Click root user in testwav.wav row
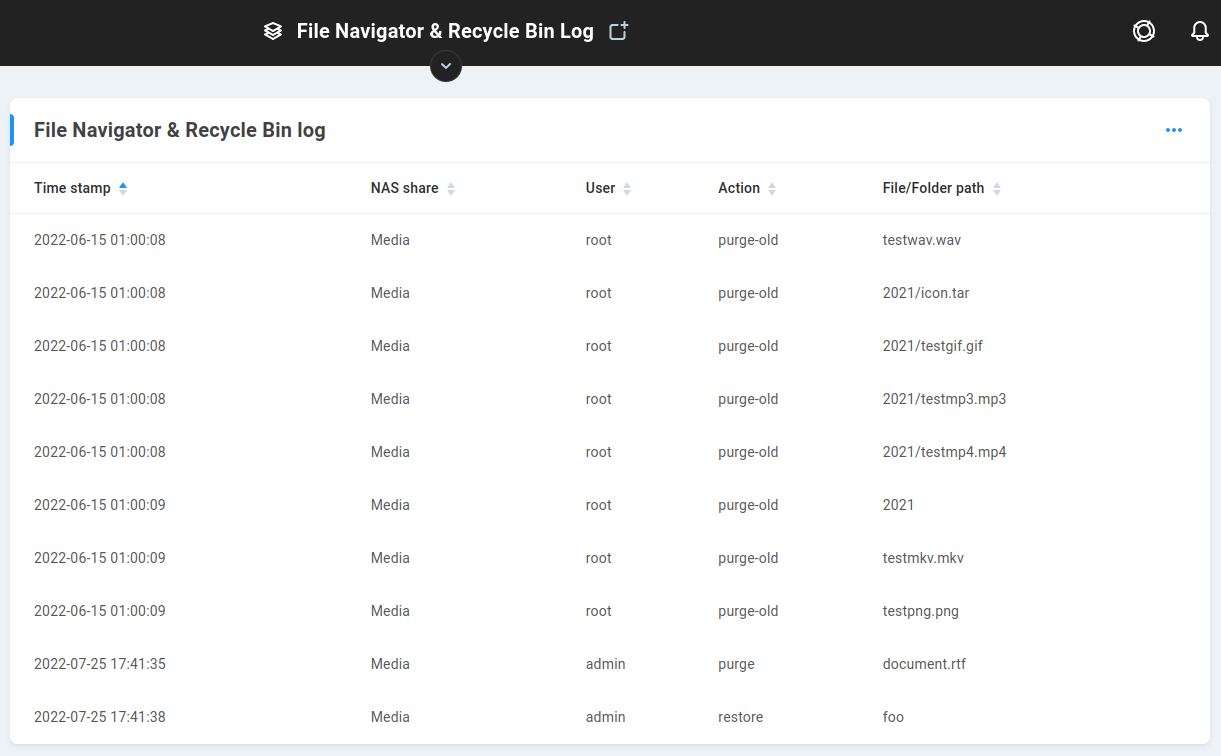 599,240
